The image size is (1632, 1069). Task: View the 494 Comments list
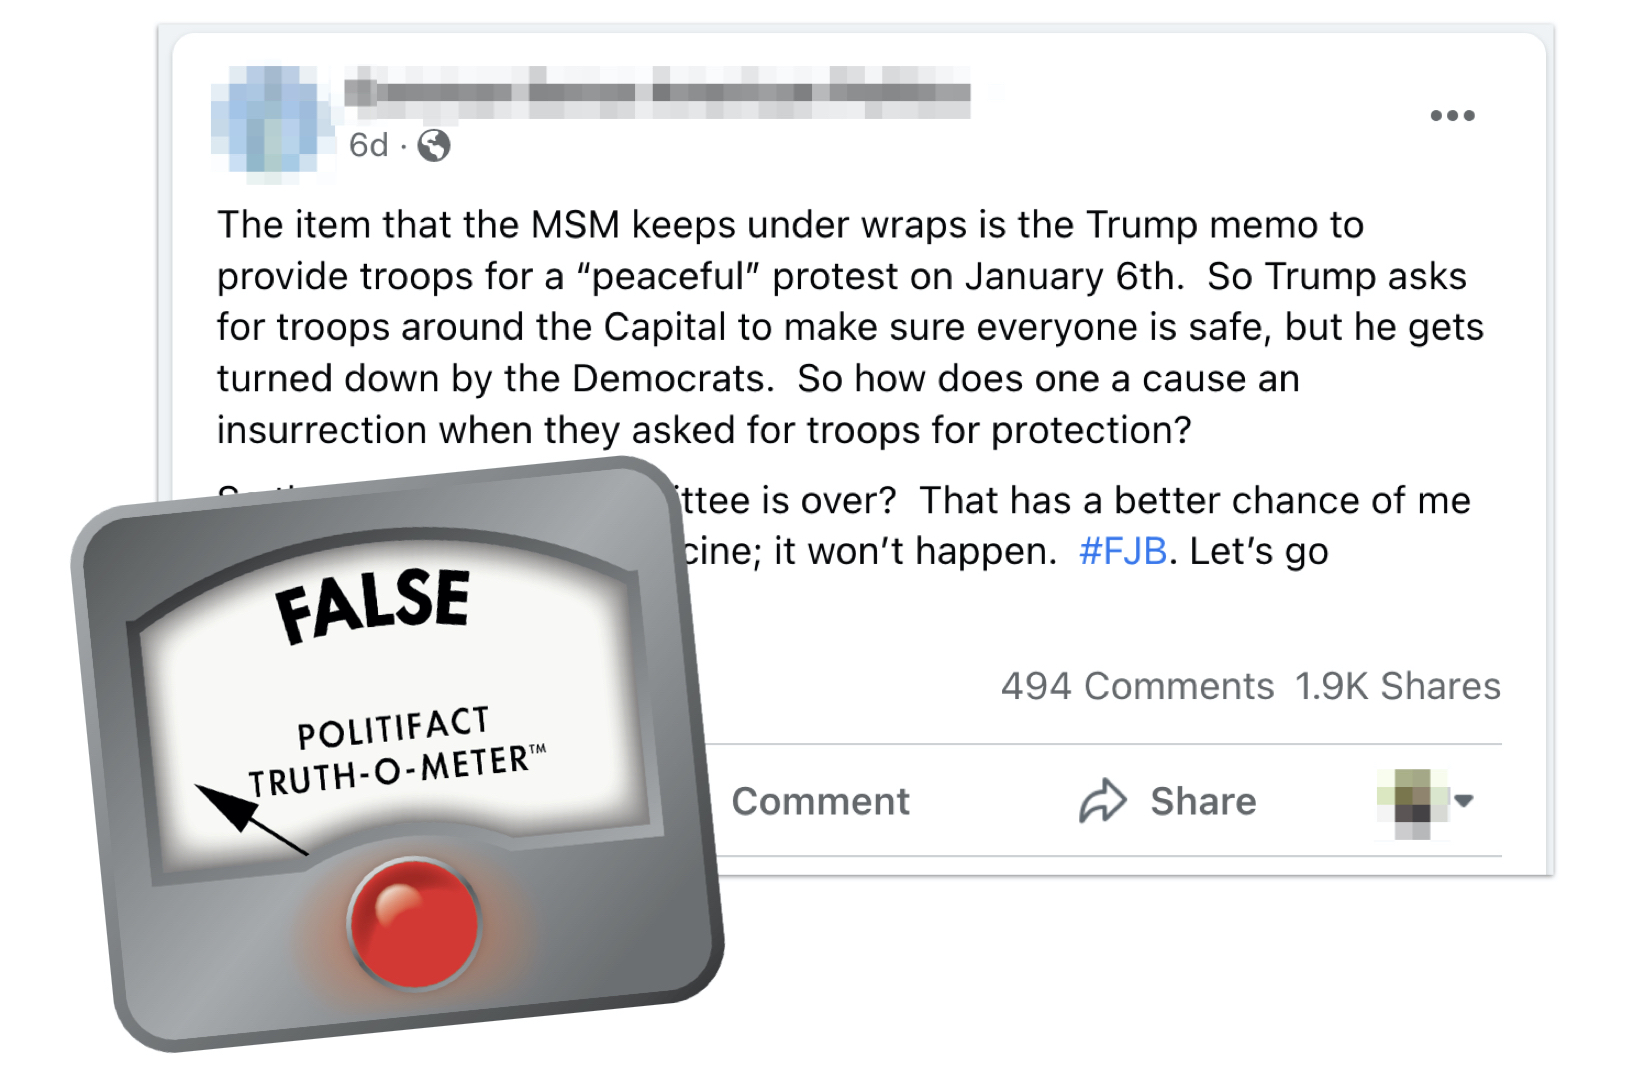pos(1135,686)
